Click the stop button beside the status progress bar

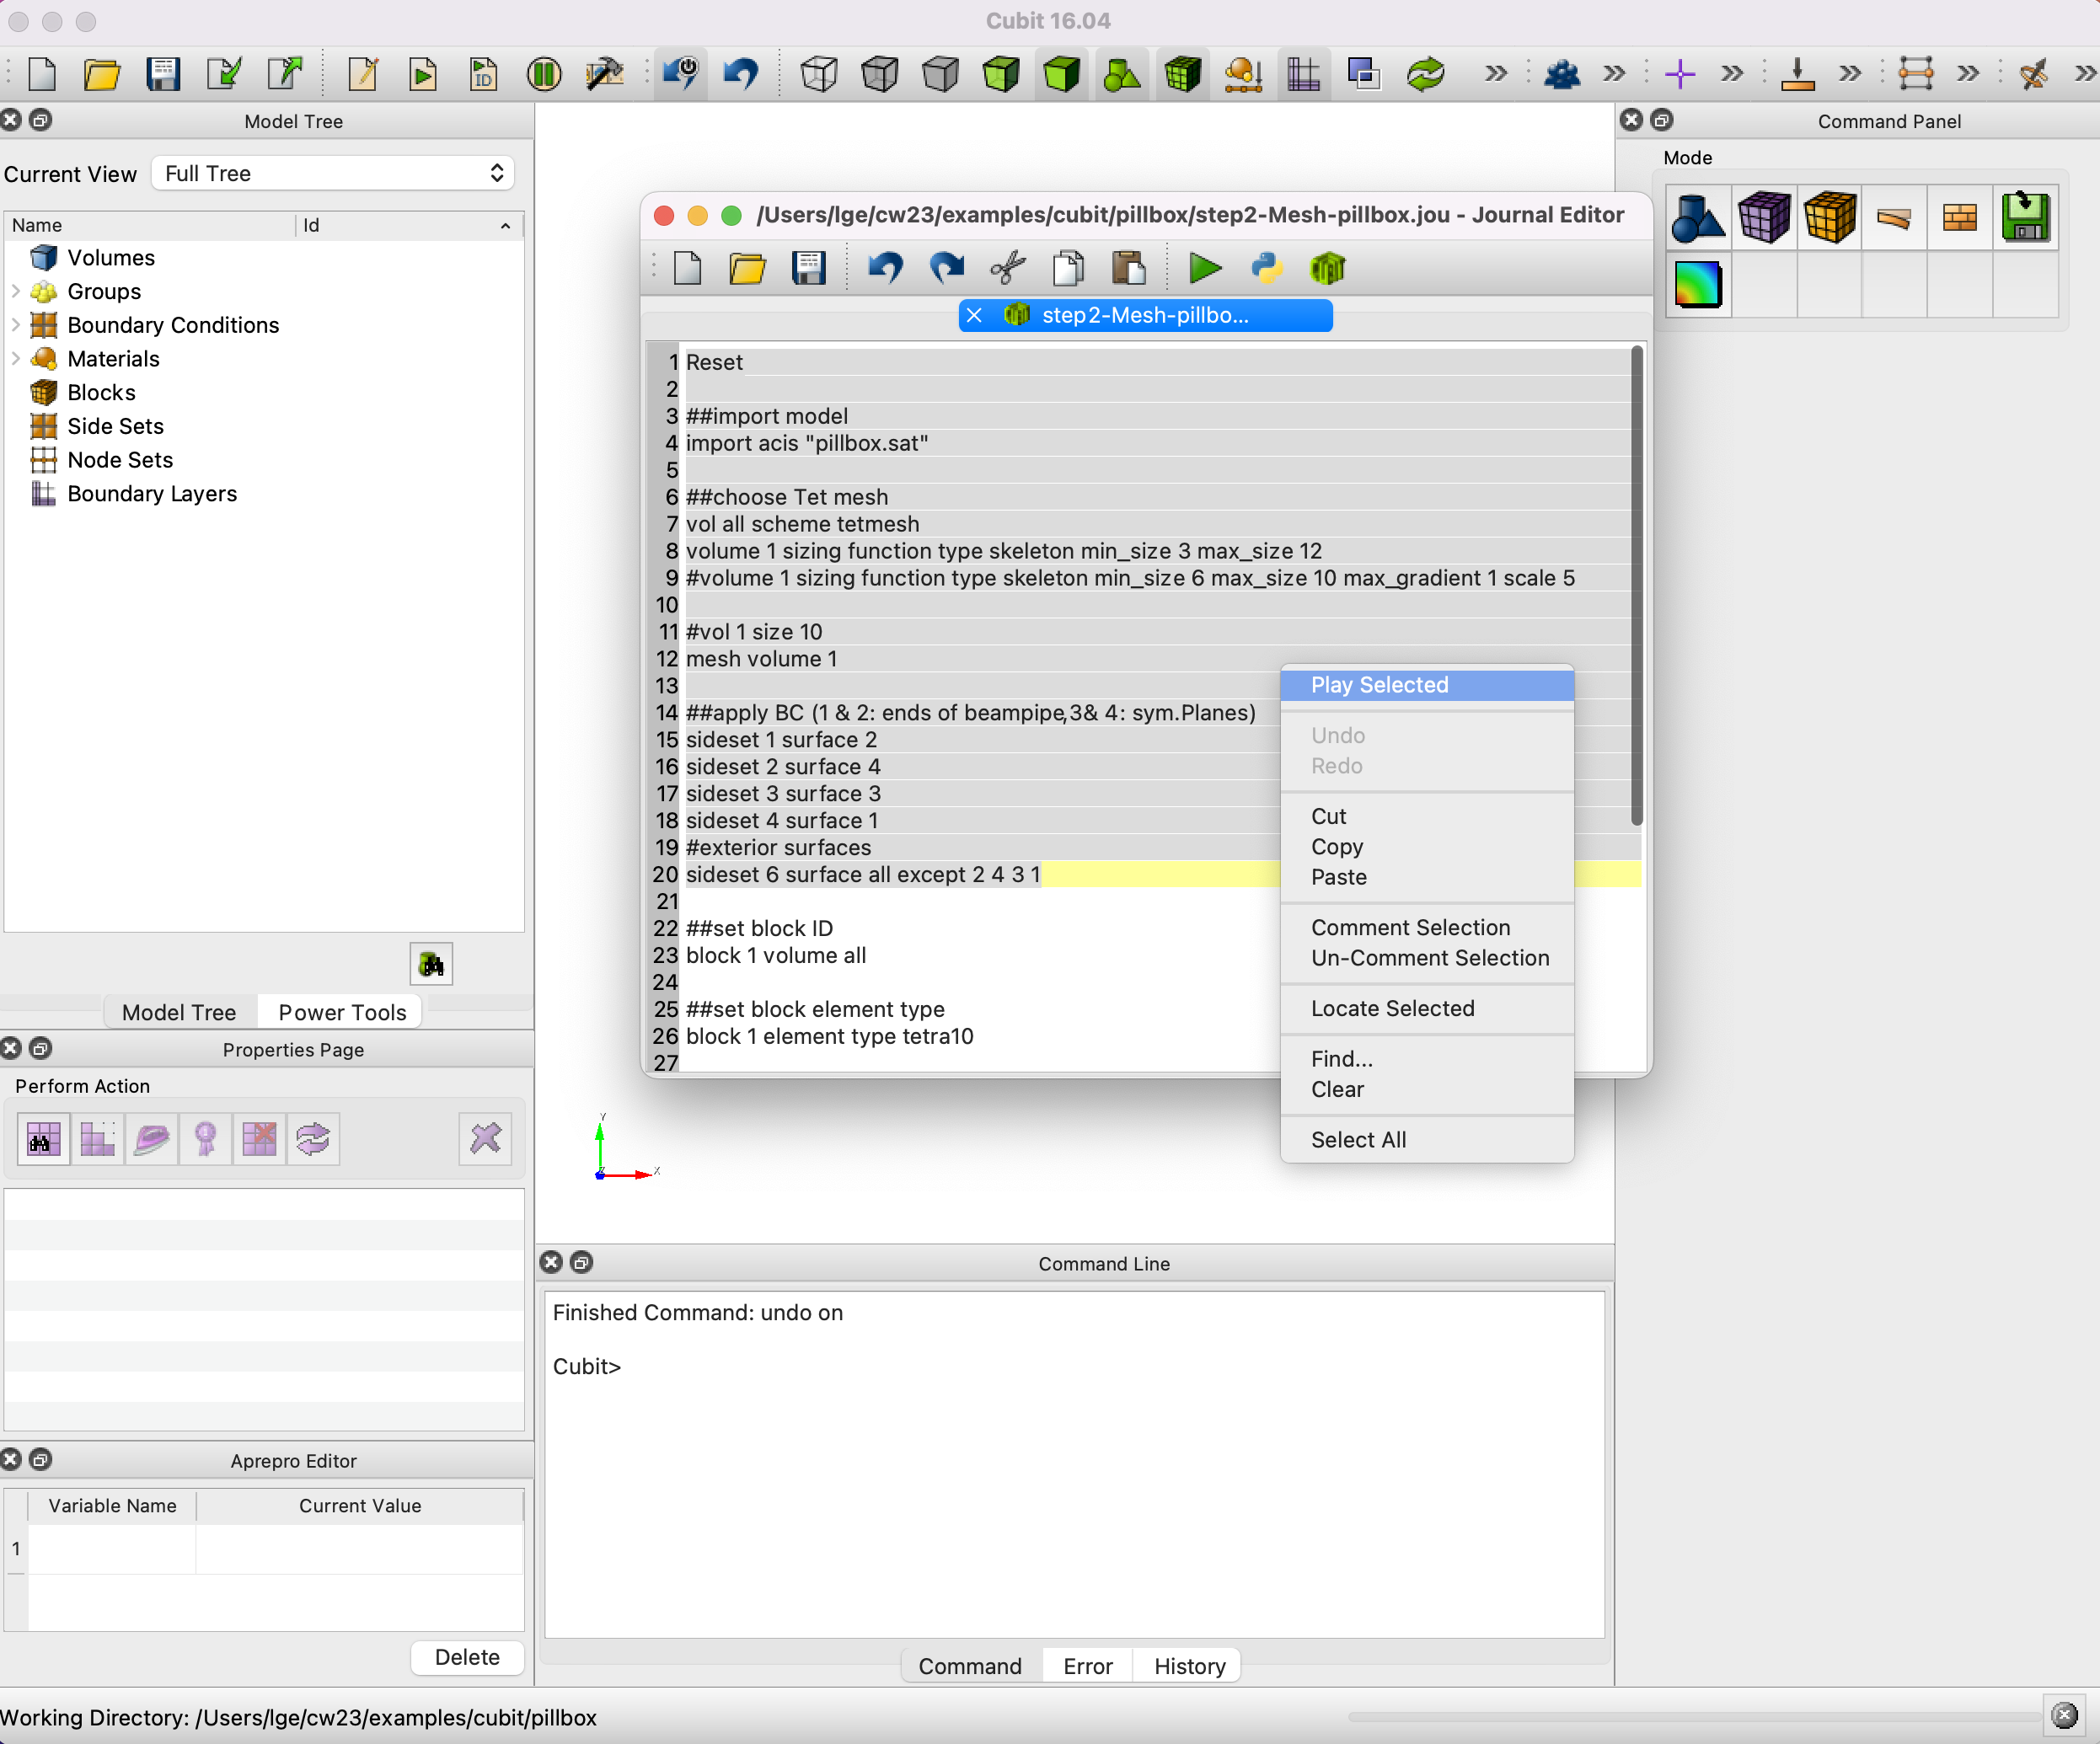pyautogui.click(x=2064, y=1716)
